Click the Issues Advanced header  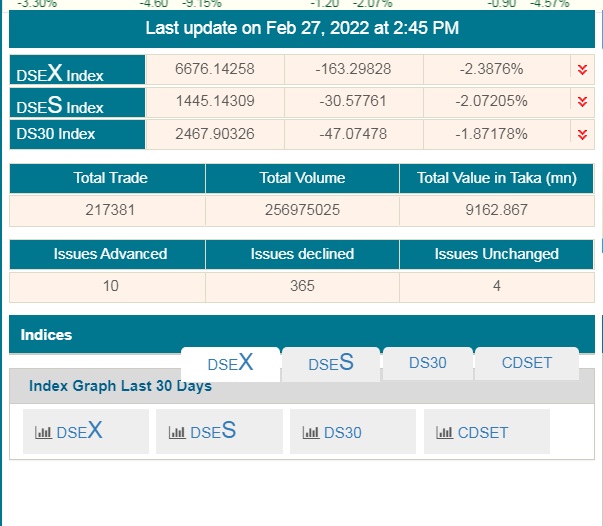click(x=110, y=254)
